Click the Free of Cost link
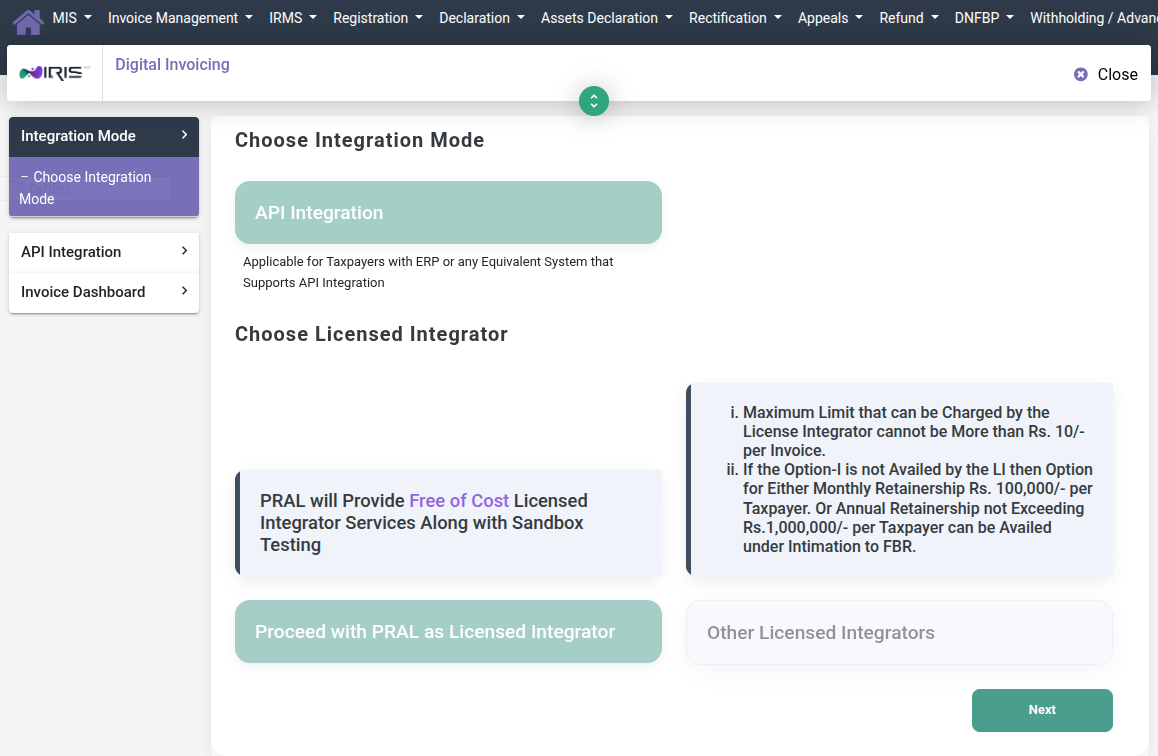The width and height of the screenshot is (1158, 756). coord(459,500)
